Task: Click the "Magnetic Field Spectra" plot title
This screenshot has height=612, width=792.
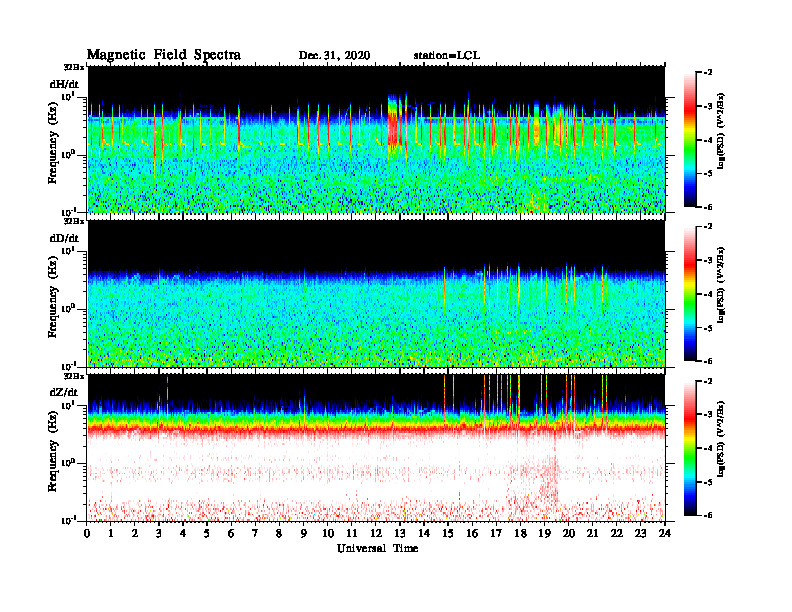Action: click(x=164, y=55)
